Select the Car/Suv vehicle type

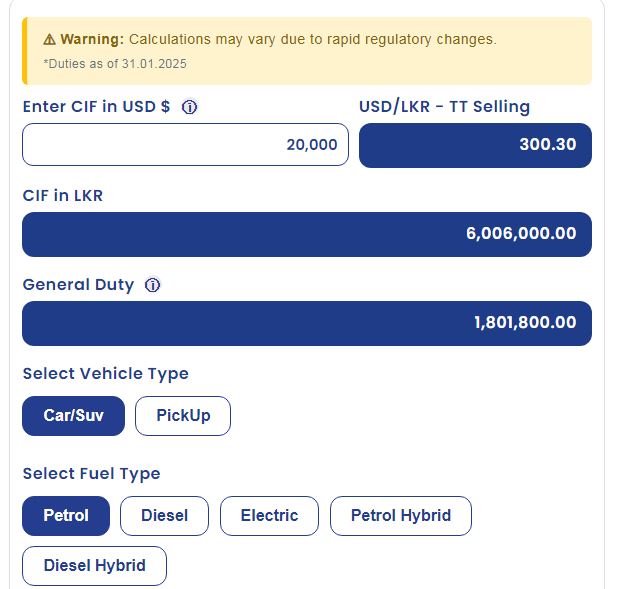click(x=73, y=416)
